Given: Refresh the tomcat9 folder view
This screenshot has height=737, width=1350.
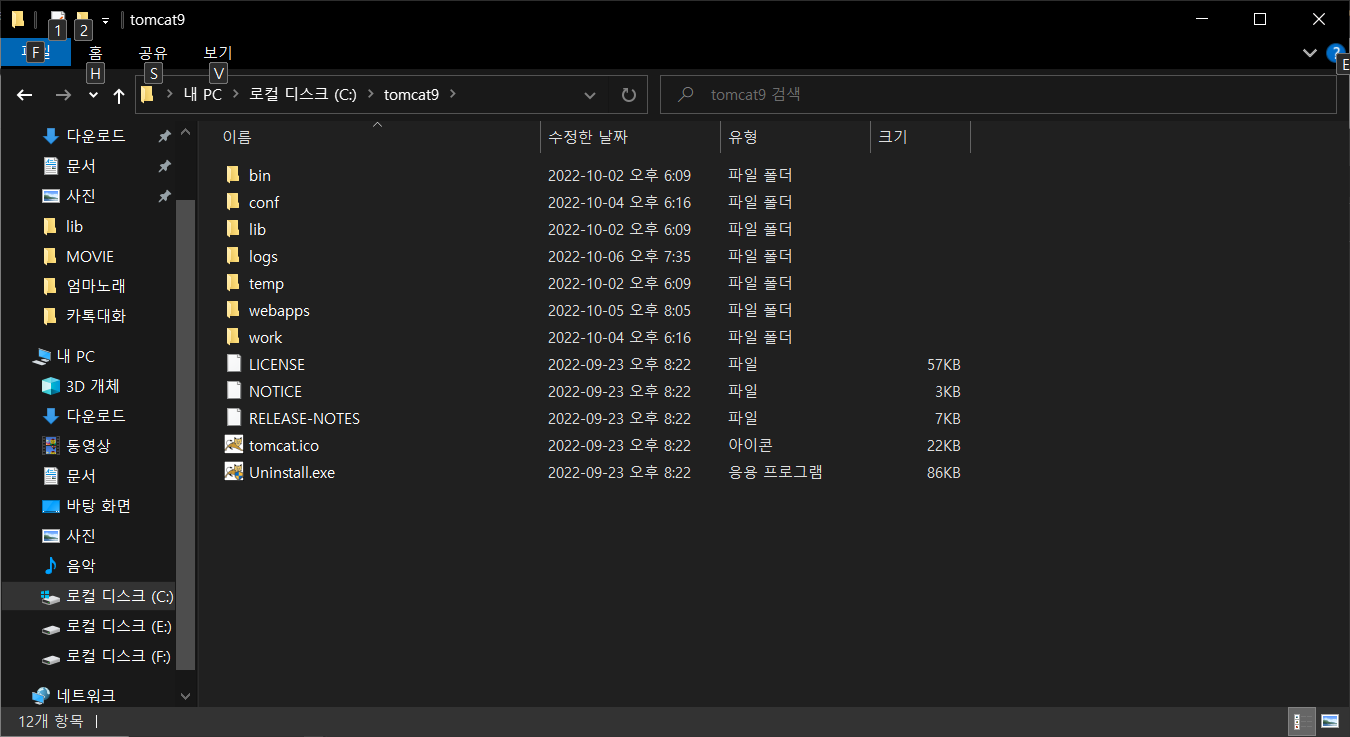Looking at the screenshot, I should (628, 95).
